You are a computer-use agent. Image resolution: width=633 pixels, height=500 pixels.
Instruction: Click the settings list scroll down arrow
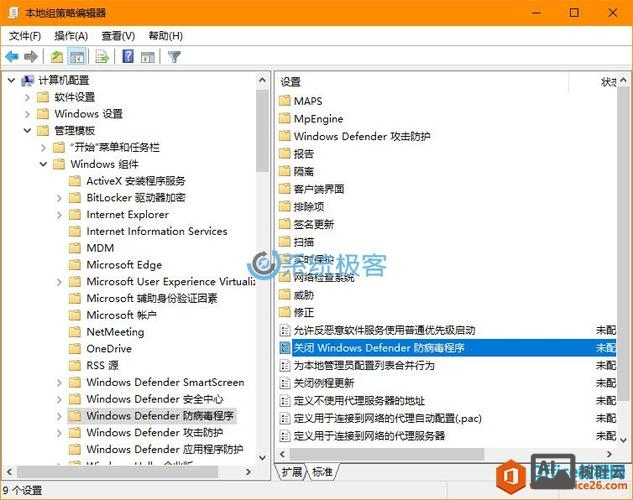click(623, 439)
